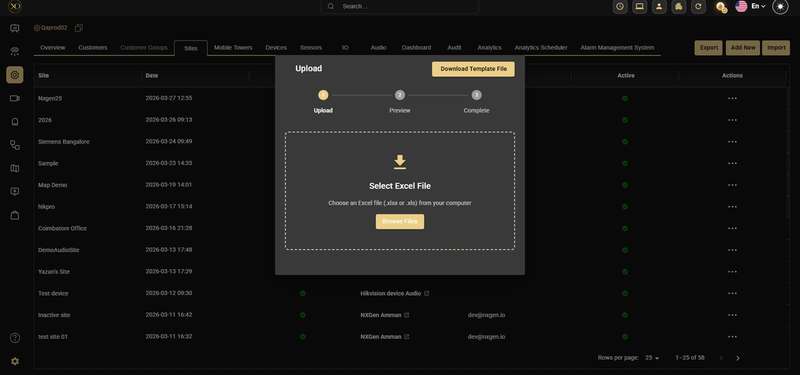The width and height of the screenshot is (800, 375).
Task: Open the help question mark icon
Action: (15, 338)
